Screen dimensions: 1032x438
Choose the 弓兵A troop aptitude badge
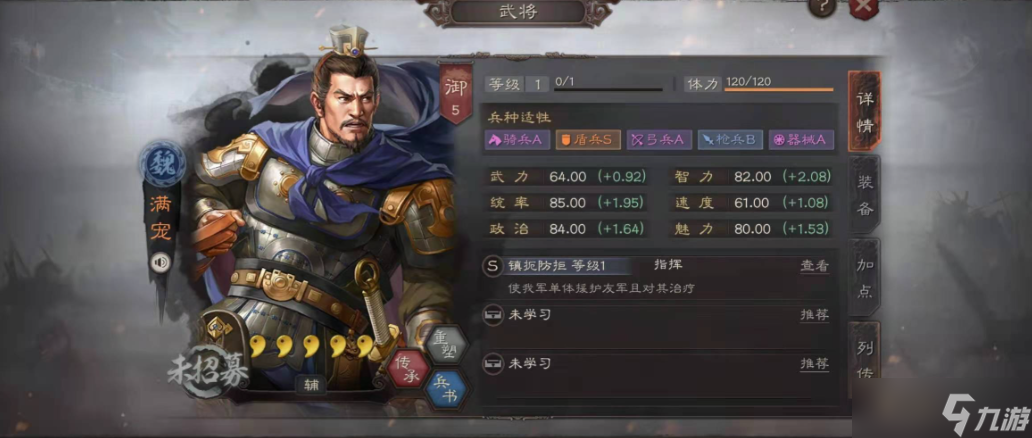[x=659, y=140]
